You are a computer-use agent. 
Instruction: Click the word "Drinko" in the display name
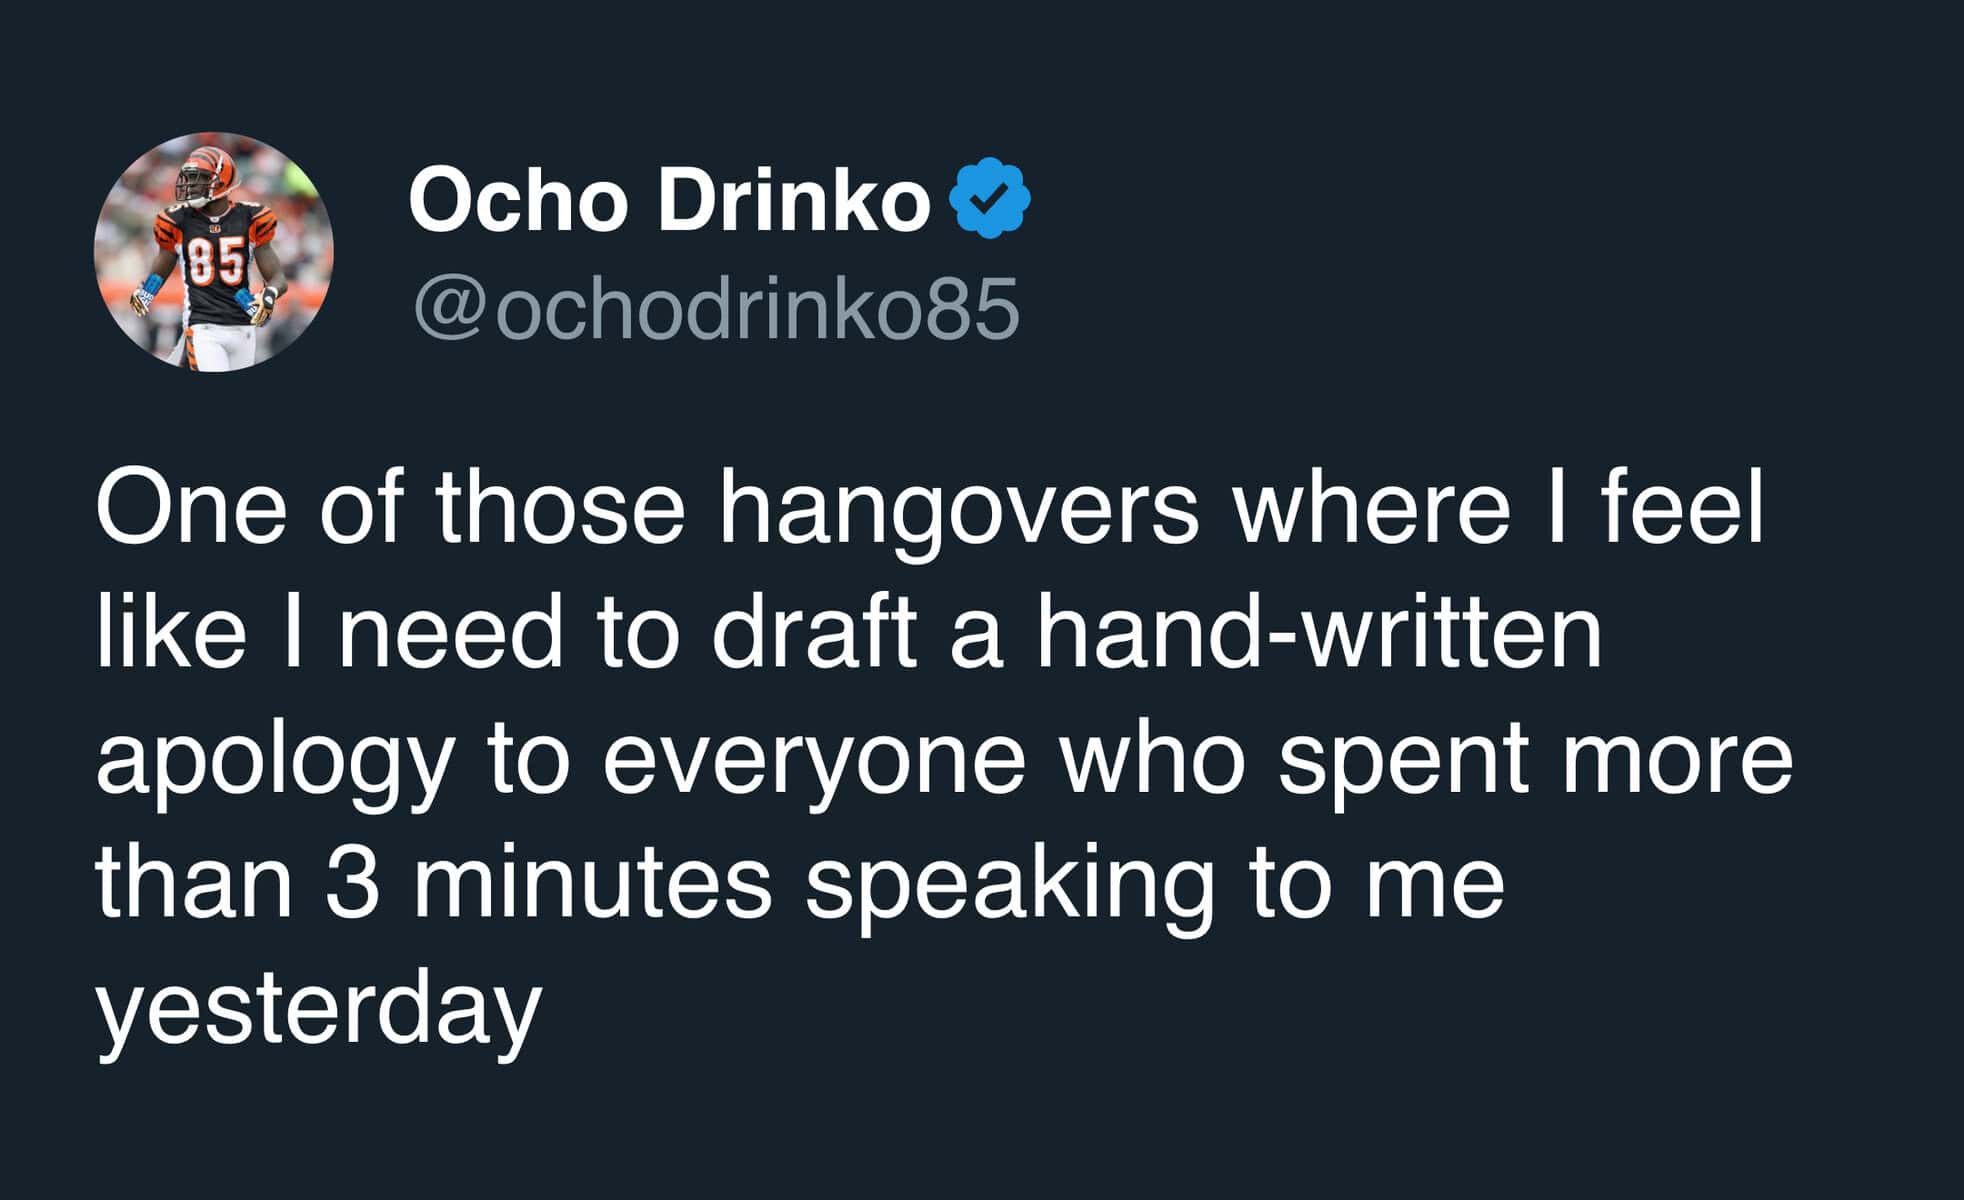(795, 200)
